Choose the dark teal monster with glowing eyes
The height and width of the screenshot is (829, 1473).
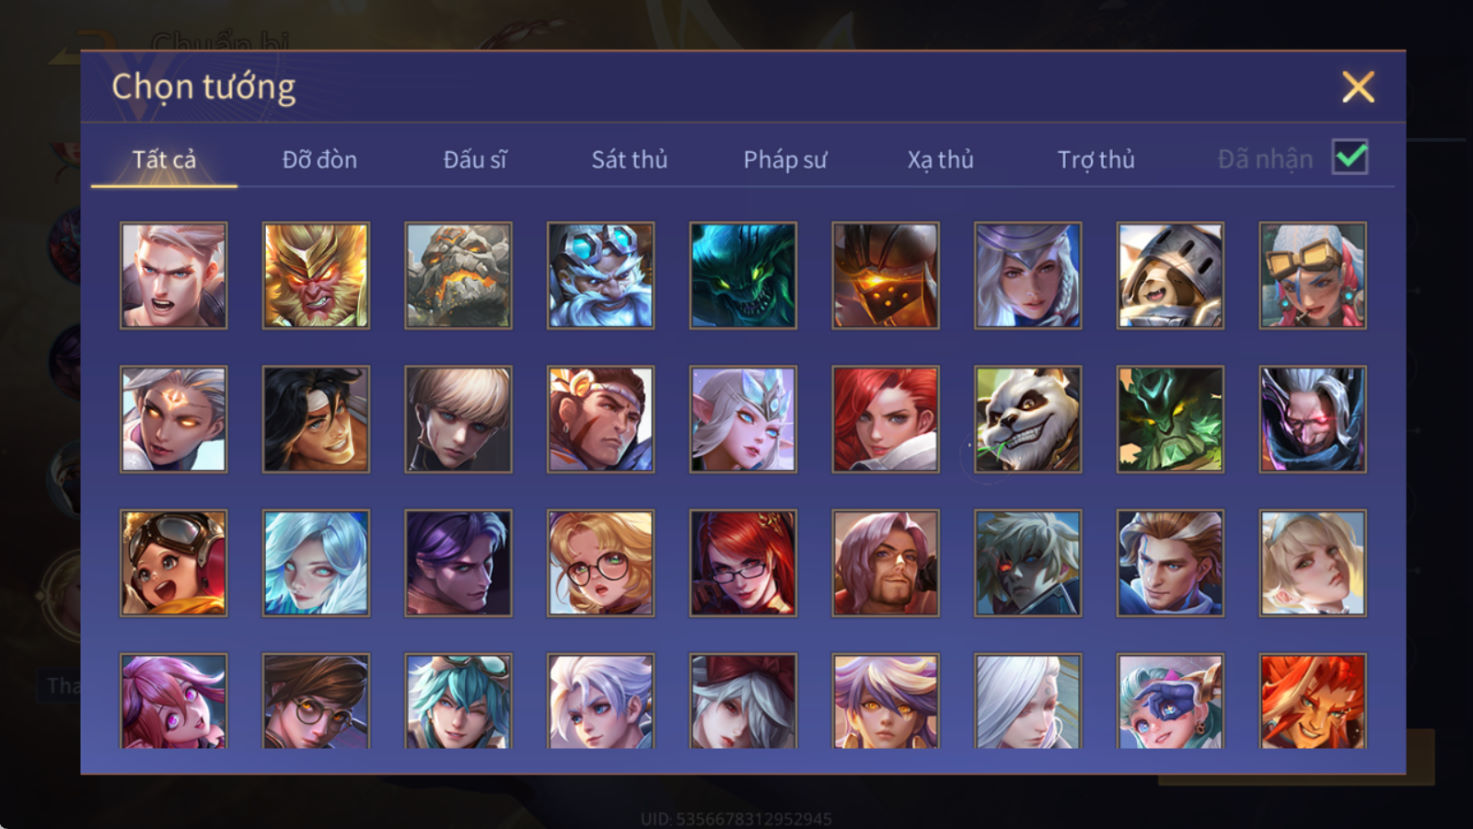click(743, 276)
